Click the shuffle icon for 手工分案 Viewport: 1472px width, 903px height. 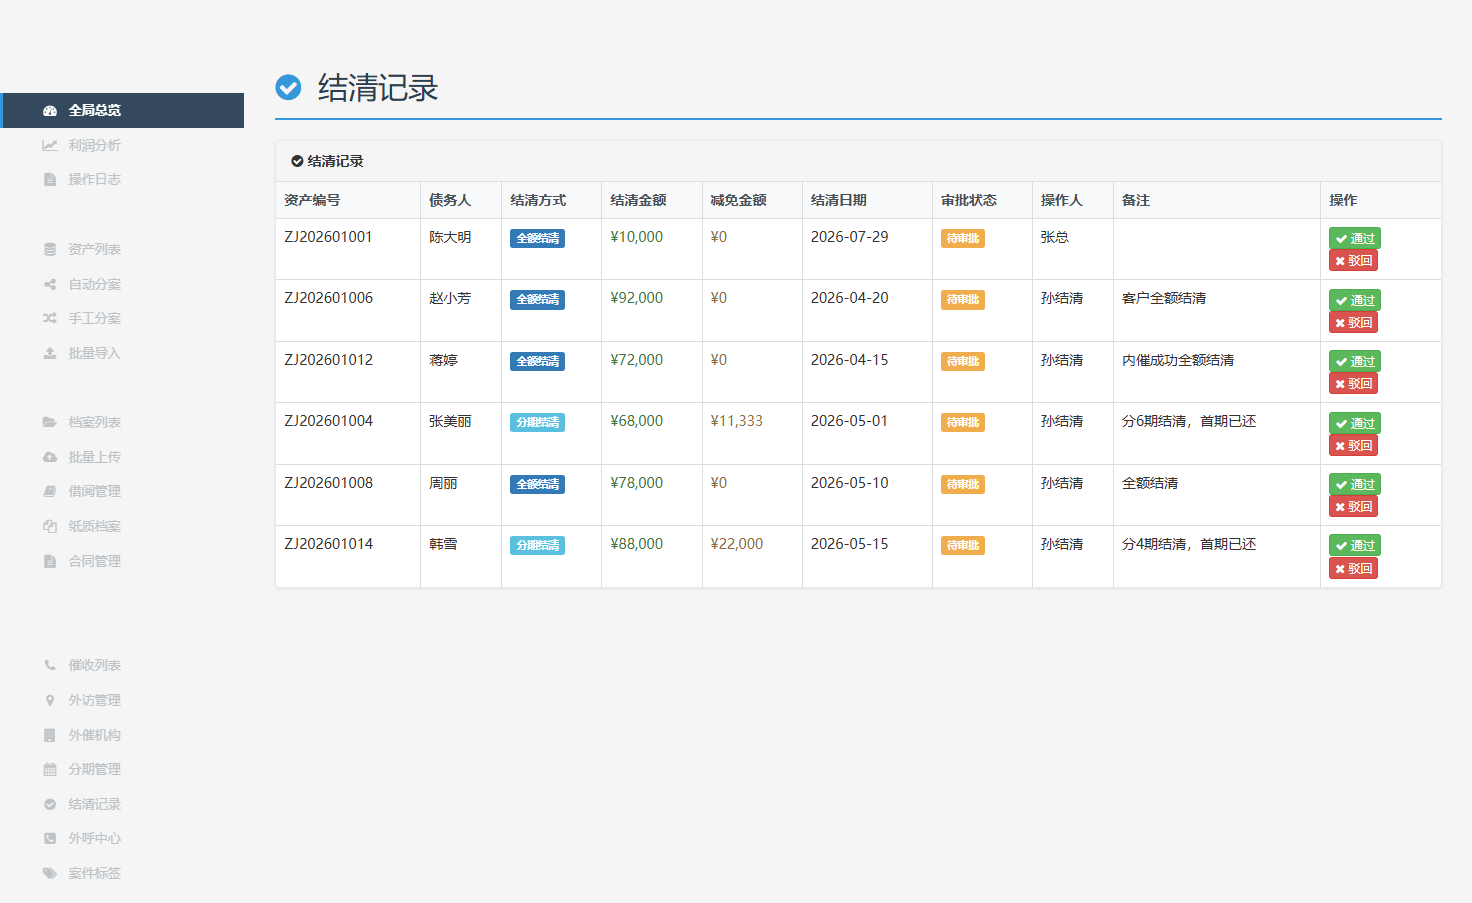pyautogui.click(x=50, y=318)
